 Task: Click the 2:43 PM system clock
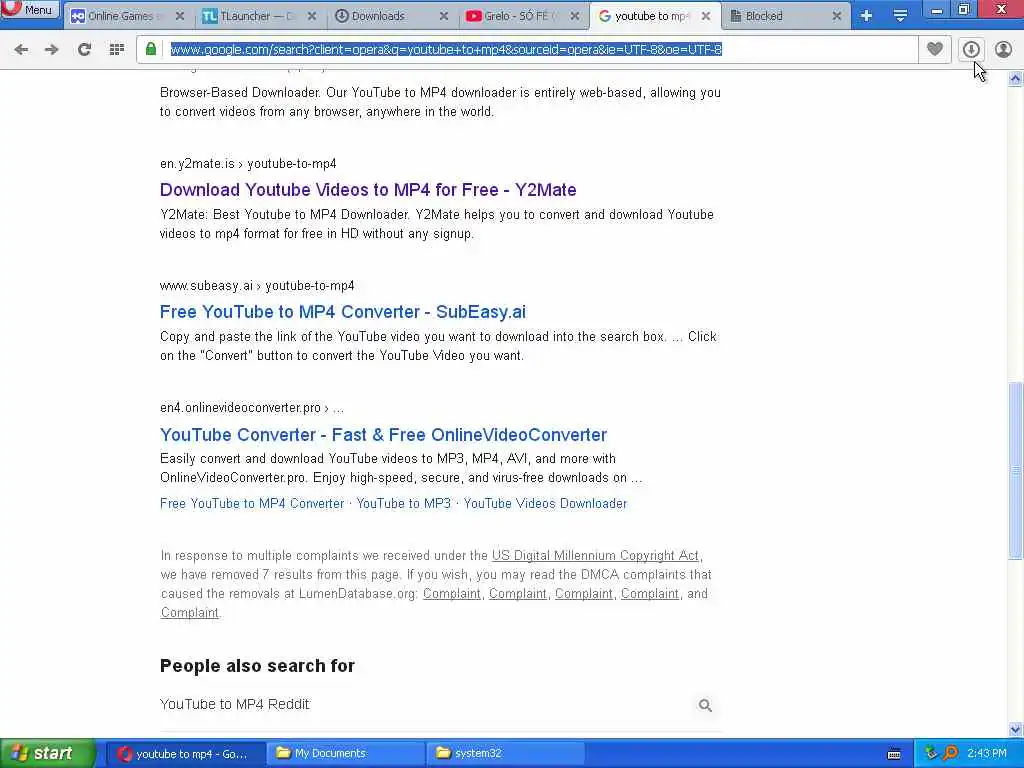(987, 754)
